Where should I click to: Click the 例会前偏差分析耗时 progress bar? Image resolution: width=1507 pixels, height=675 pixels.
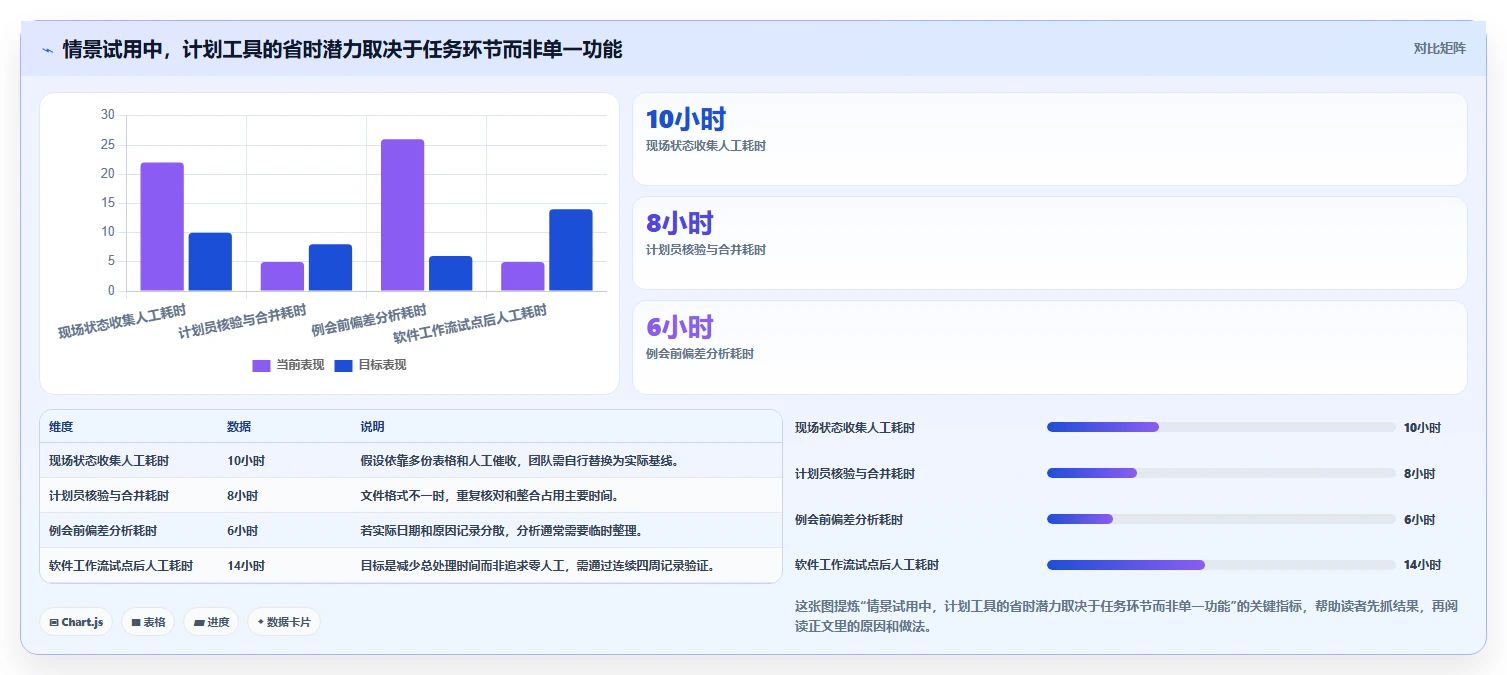[x=1221, y=519]
